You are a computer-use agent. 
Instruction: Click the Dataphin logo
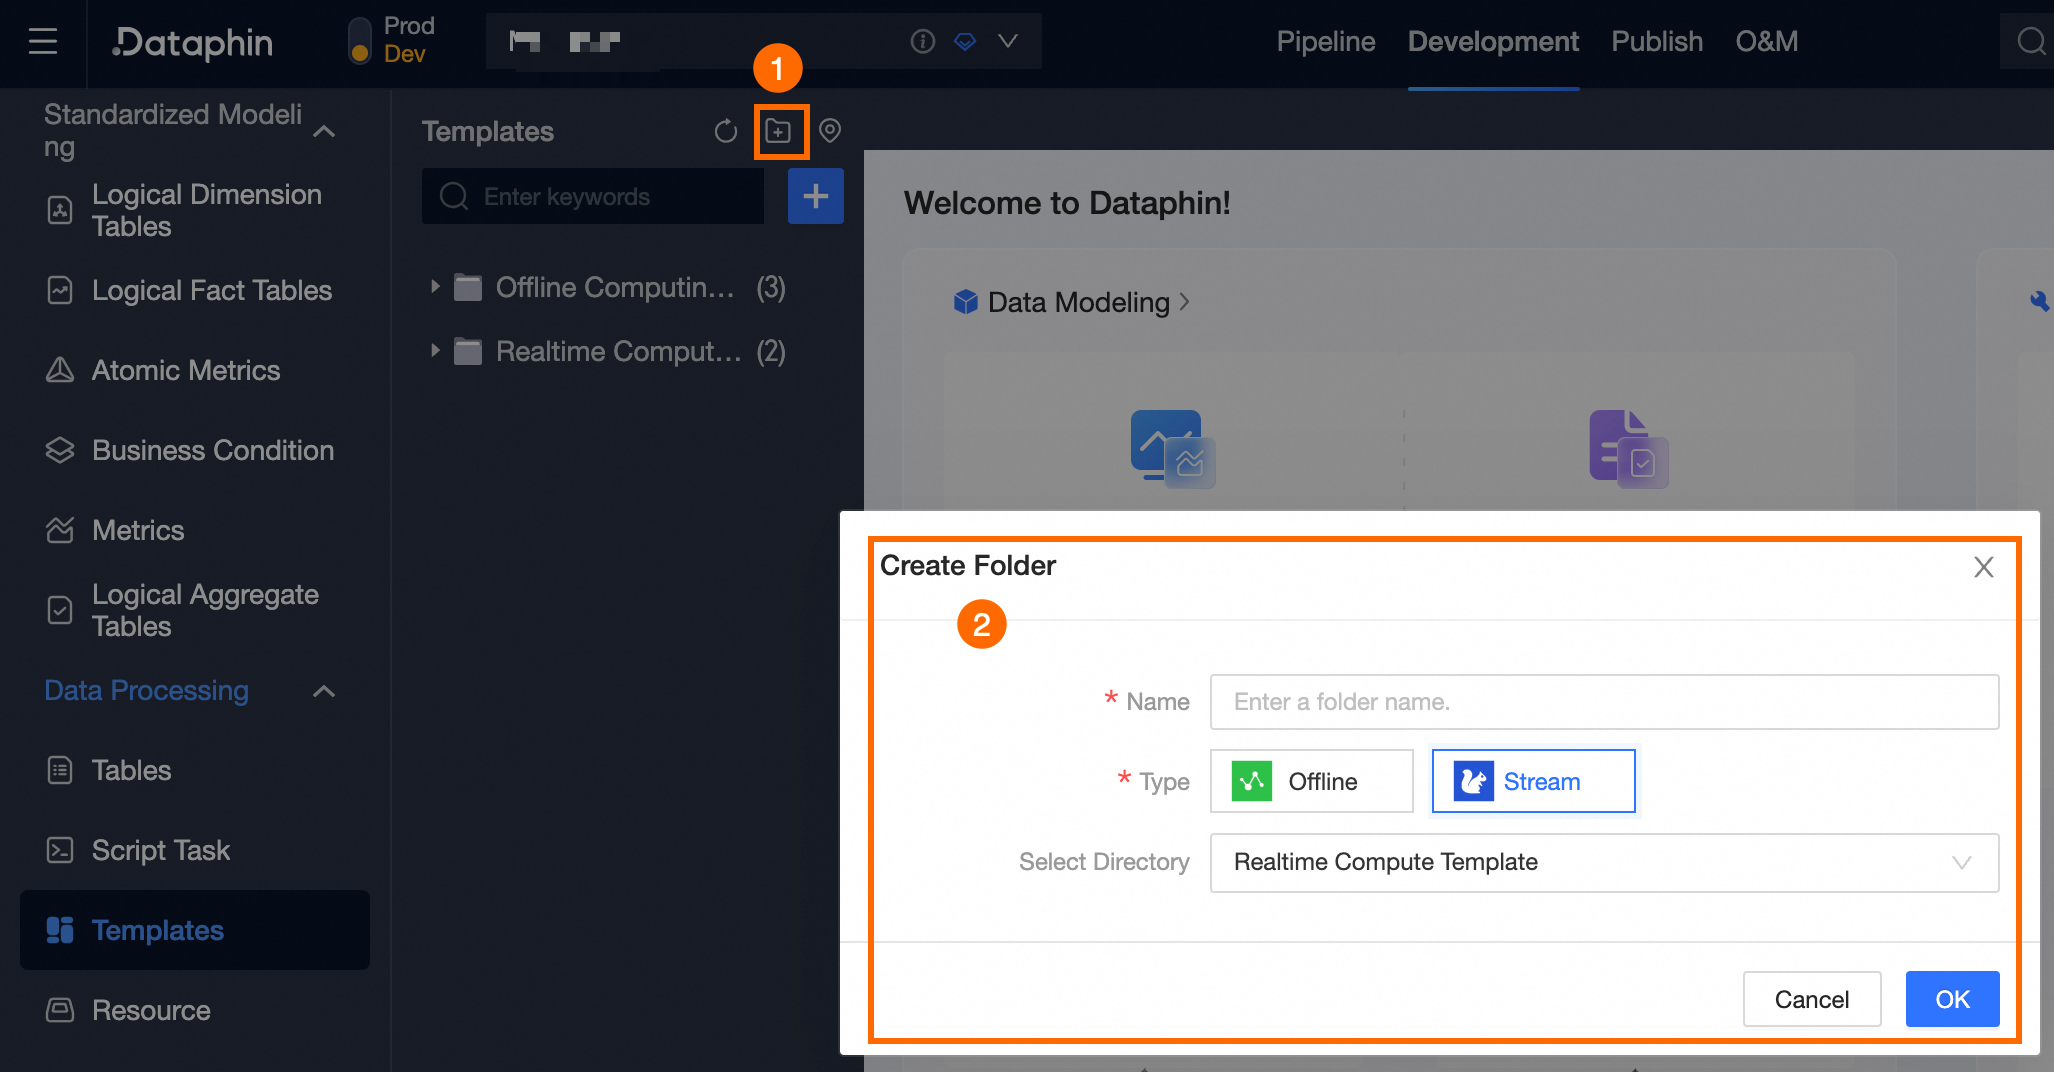pyautogui.click(x=193, y=42)
